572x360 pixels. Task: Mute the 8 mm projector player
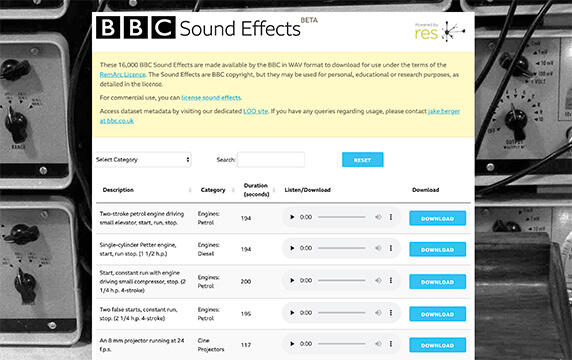pos(378,344)
